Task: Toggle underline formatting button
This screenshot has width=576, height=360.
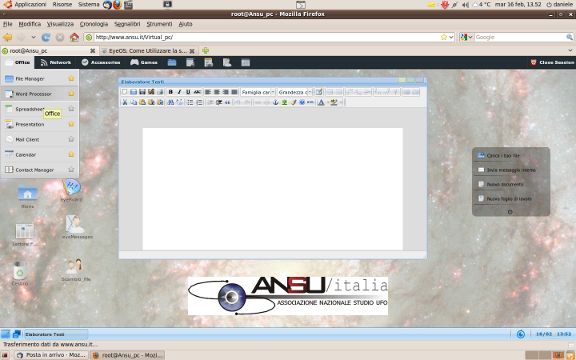Action: click(x=188, y=92)
